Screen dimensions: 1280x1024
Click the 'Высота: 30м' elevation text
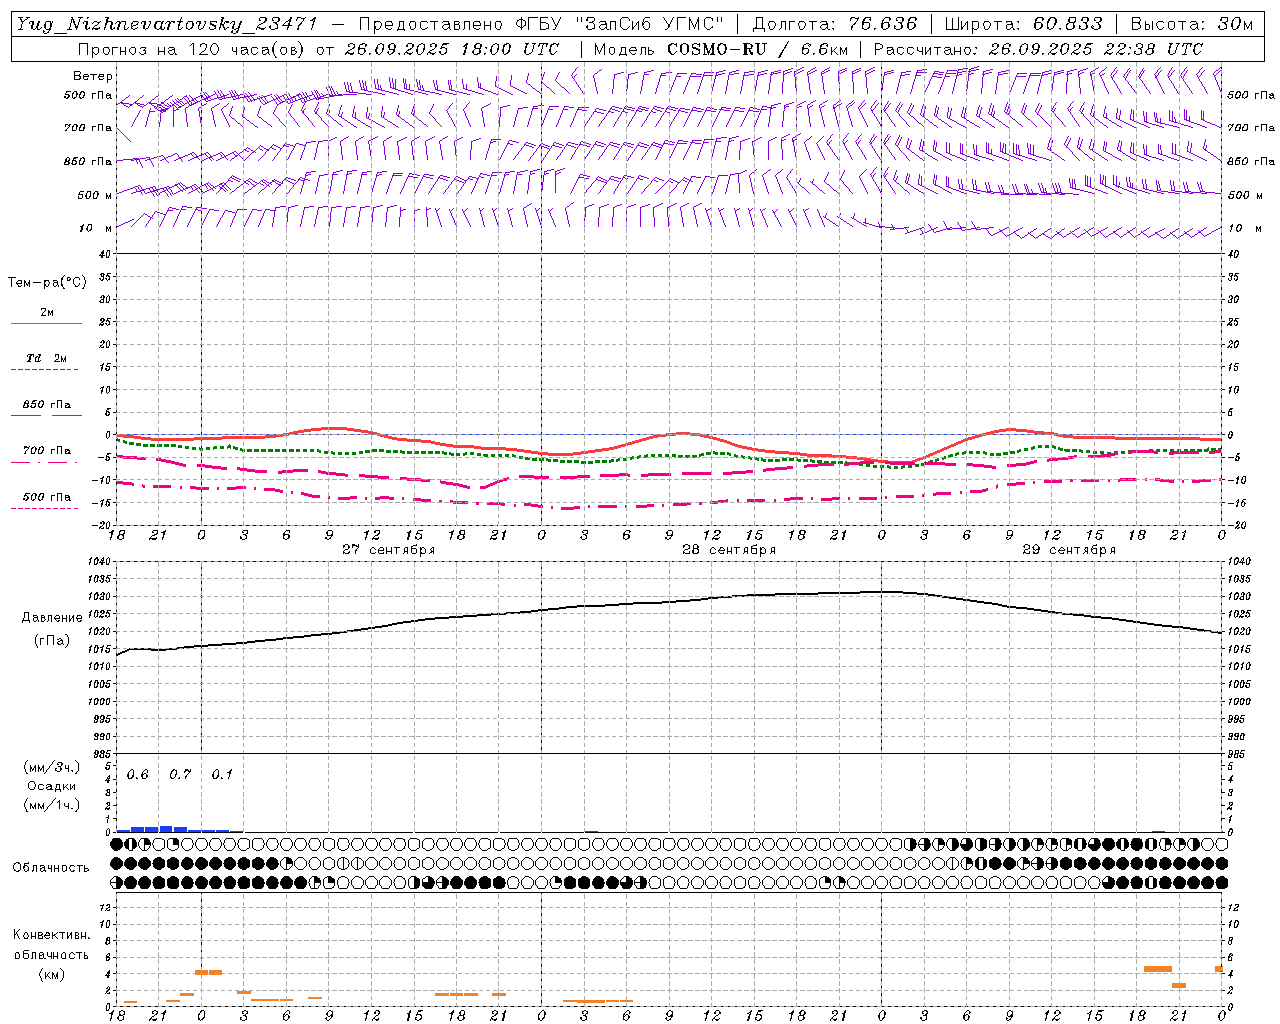click(x=1192, y=24)
